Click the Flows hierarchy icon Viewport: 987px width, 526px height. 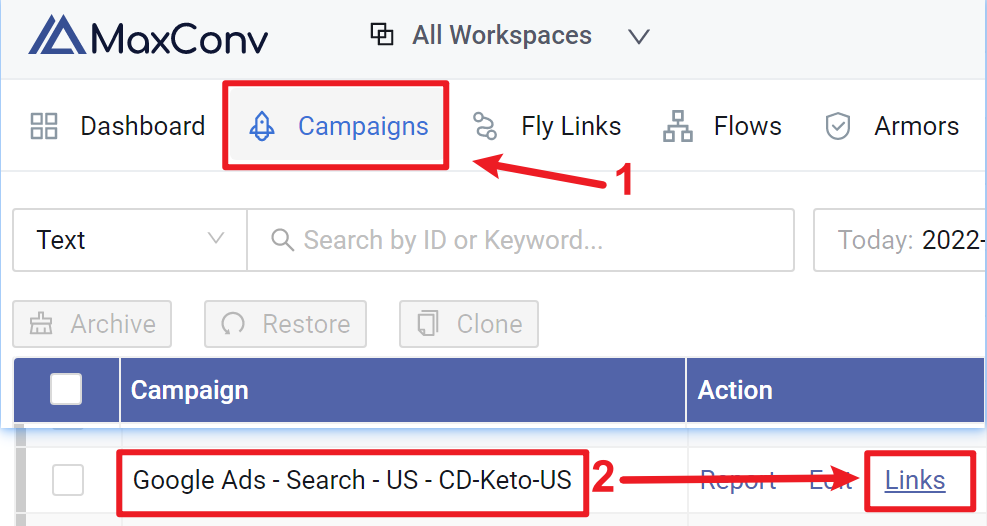(x=678, y=126)
